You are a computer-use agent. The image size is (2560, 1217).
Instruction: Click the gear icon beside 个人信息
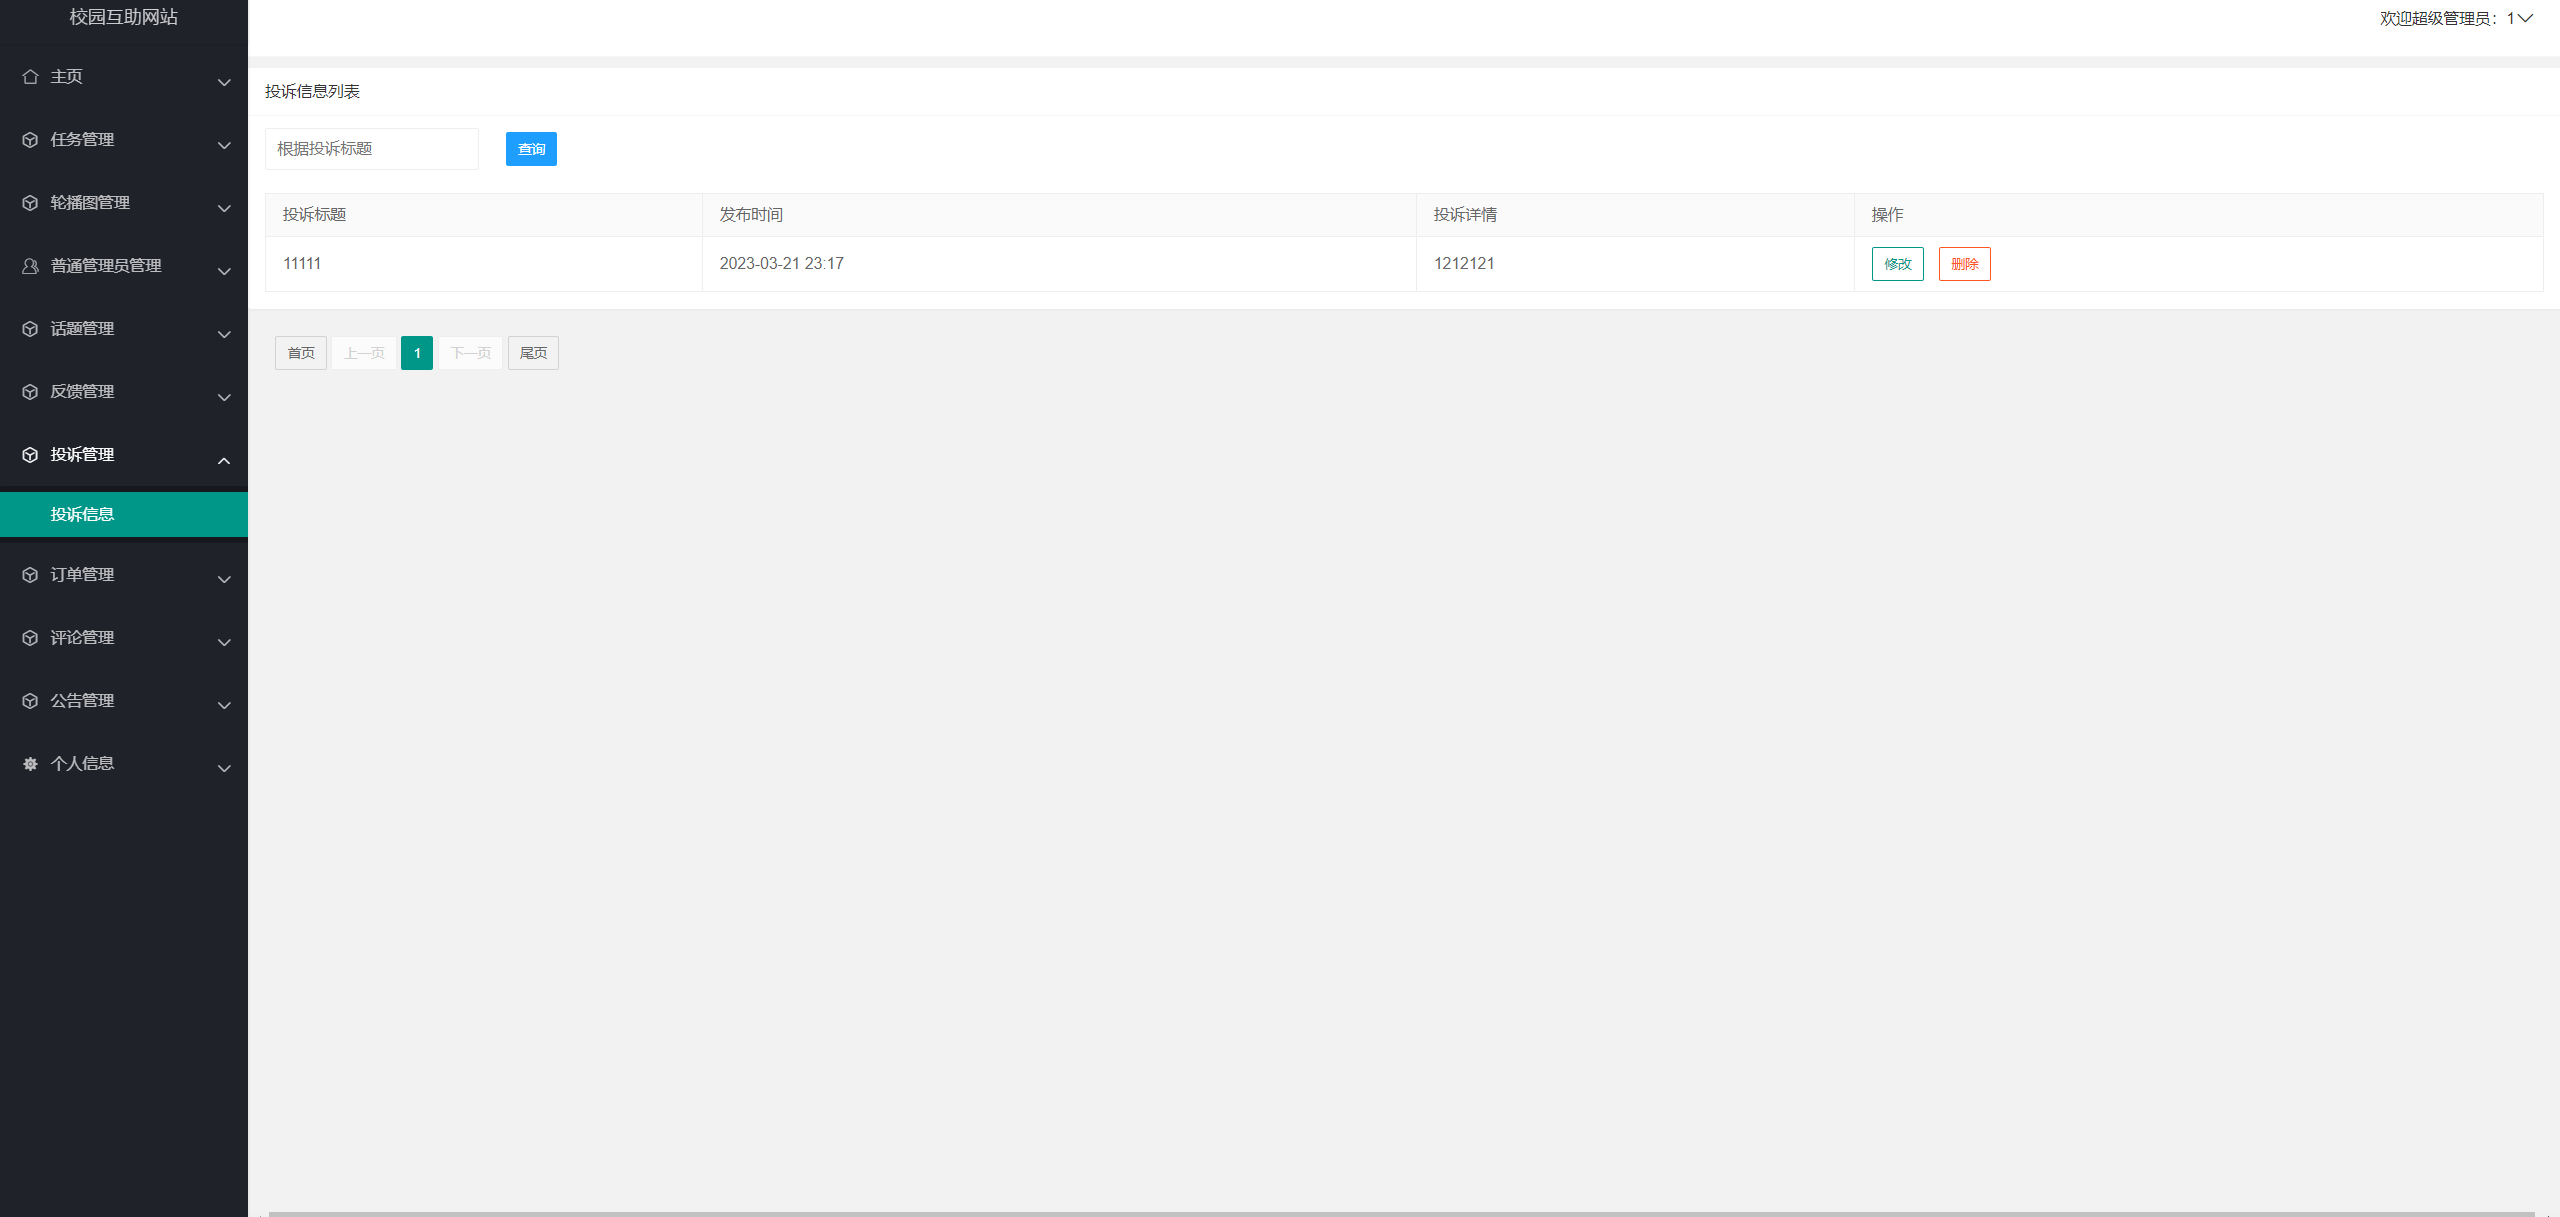(x=30, y=764)
